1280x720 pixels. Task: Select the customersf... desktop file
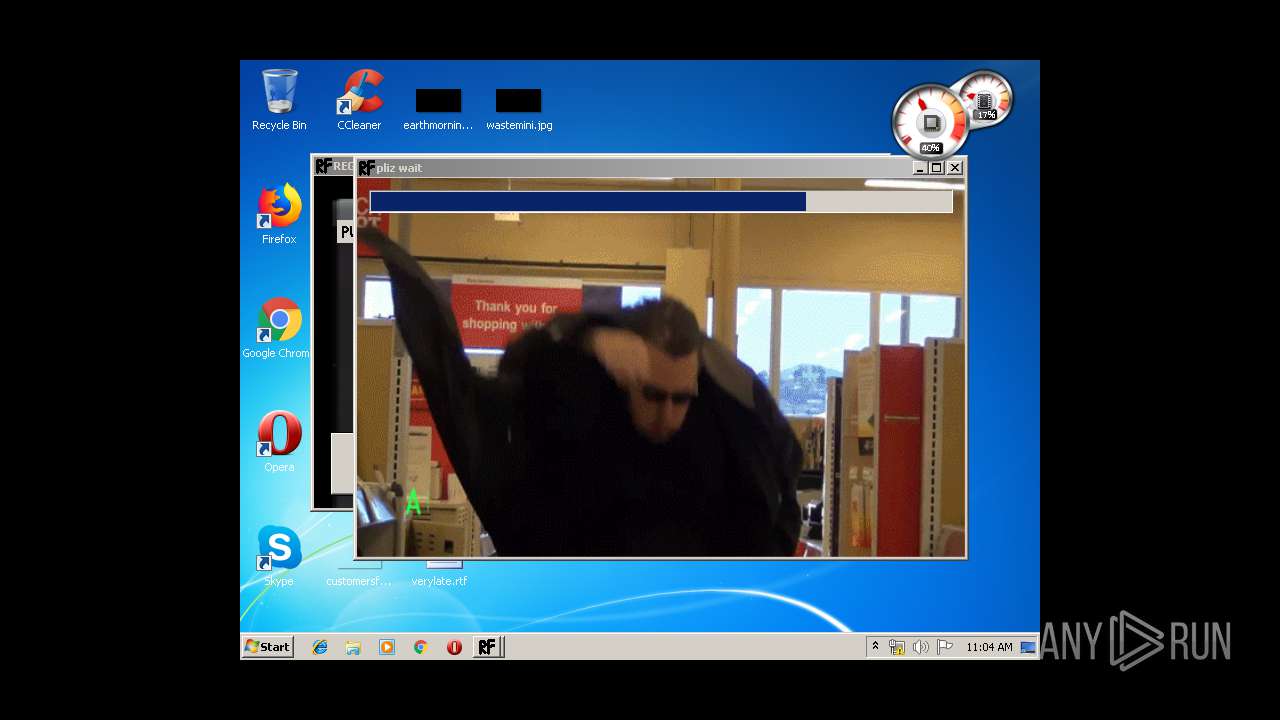358,574
